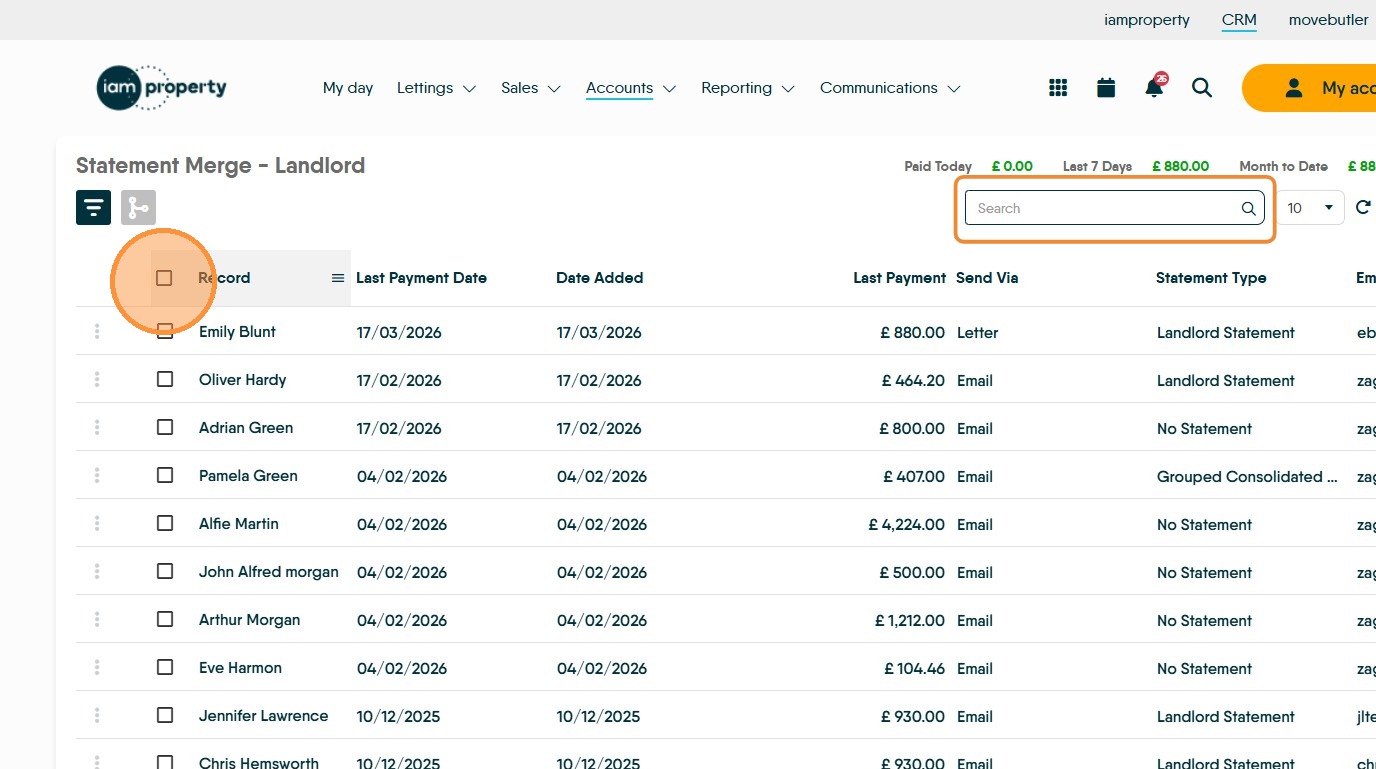
Task: Open row actions dots for Oliver Hardy
Action: [97, 380]
